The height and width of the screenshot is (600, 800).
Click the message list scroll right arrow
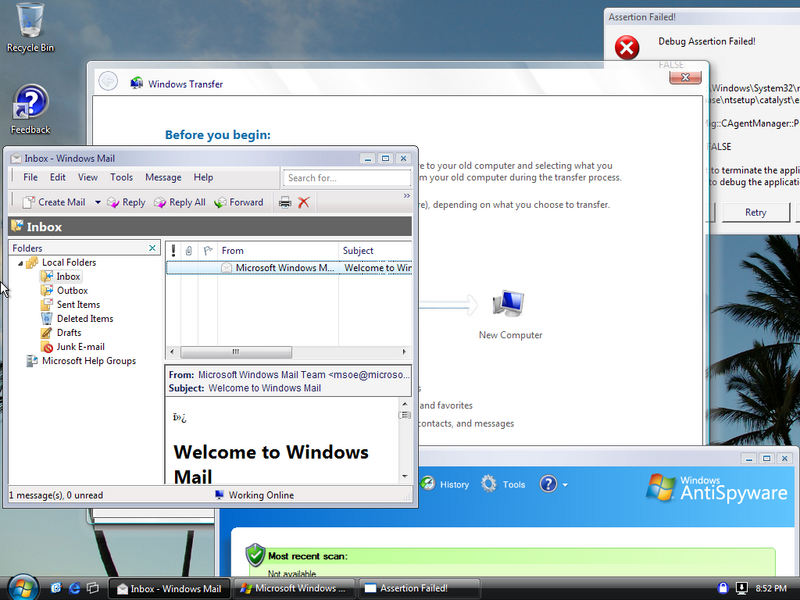[x=405, y=352]
